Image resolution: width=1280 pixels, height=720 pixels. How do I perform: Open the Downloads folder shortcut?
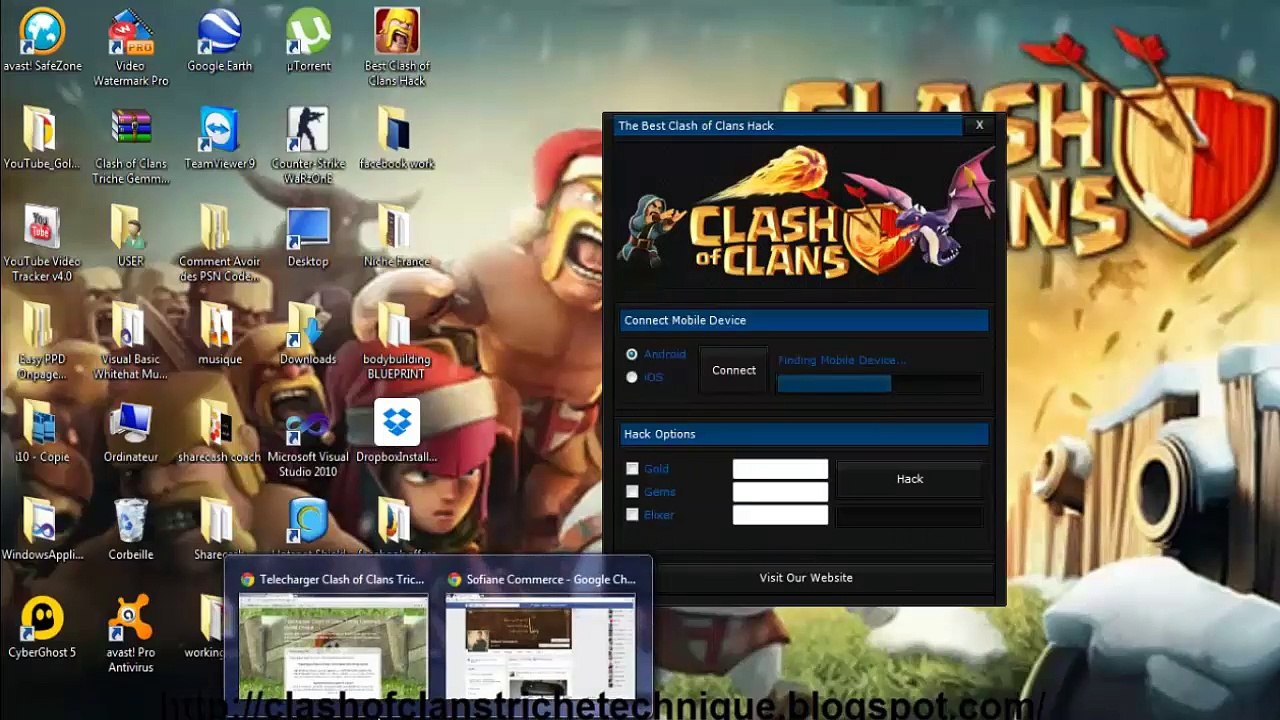[308, 335]
